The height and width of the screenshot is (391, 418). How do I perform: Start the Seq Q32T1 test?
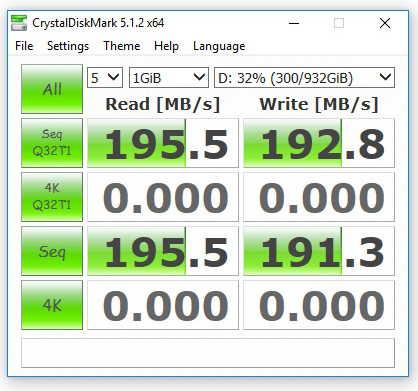pyautogui.click(x=52, y=143)
